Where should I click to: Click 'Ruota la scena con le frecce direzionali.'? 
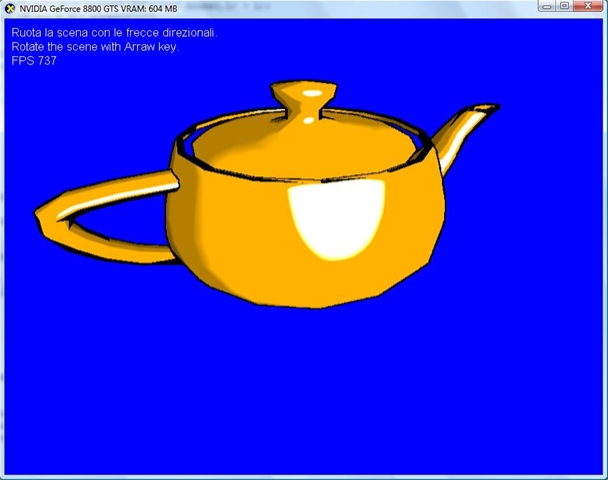[x=114, y=33]
